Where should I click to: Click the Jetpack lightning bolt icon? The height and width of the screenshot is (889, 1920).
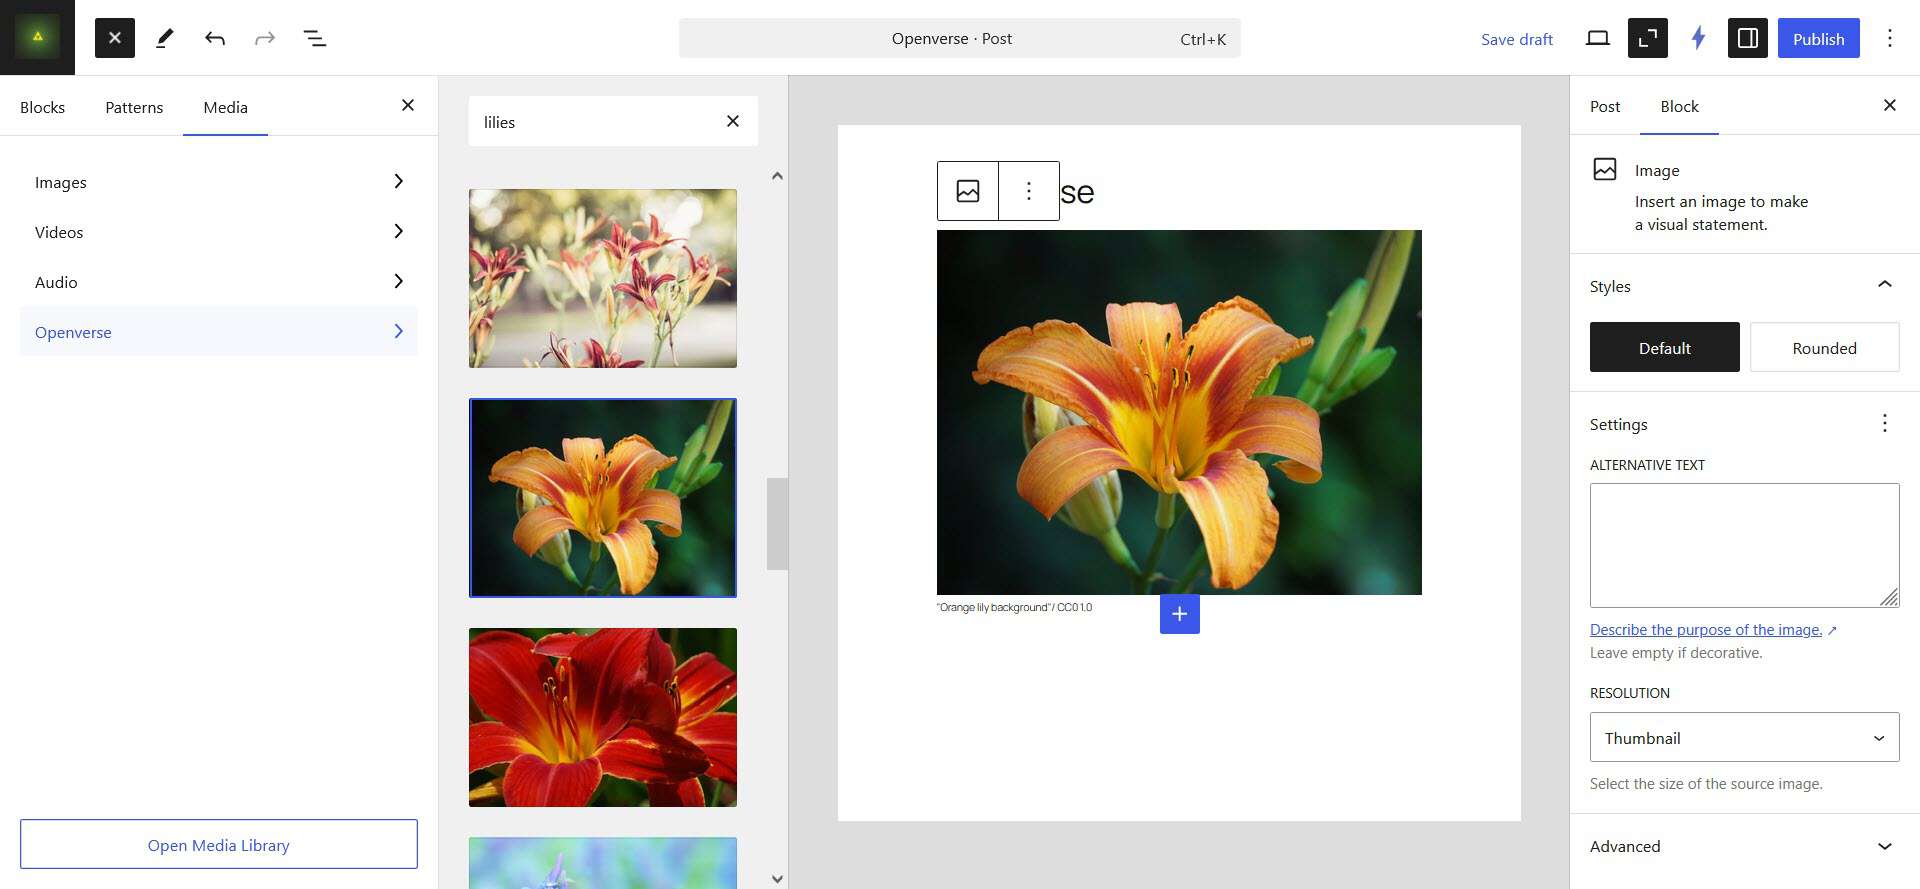tap(1698, 38)
